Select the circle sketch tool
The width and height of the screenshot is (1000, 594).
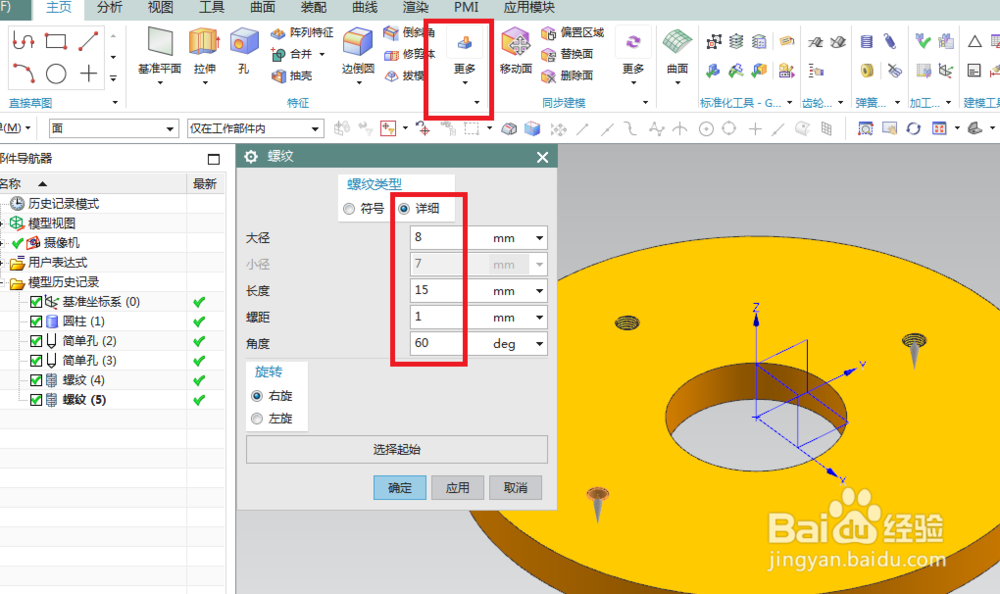pos(56,74)
